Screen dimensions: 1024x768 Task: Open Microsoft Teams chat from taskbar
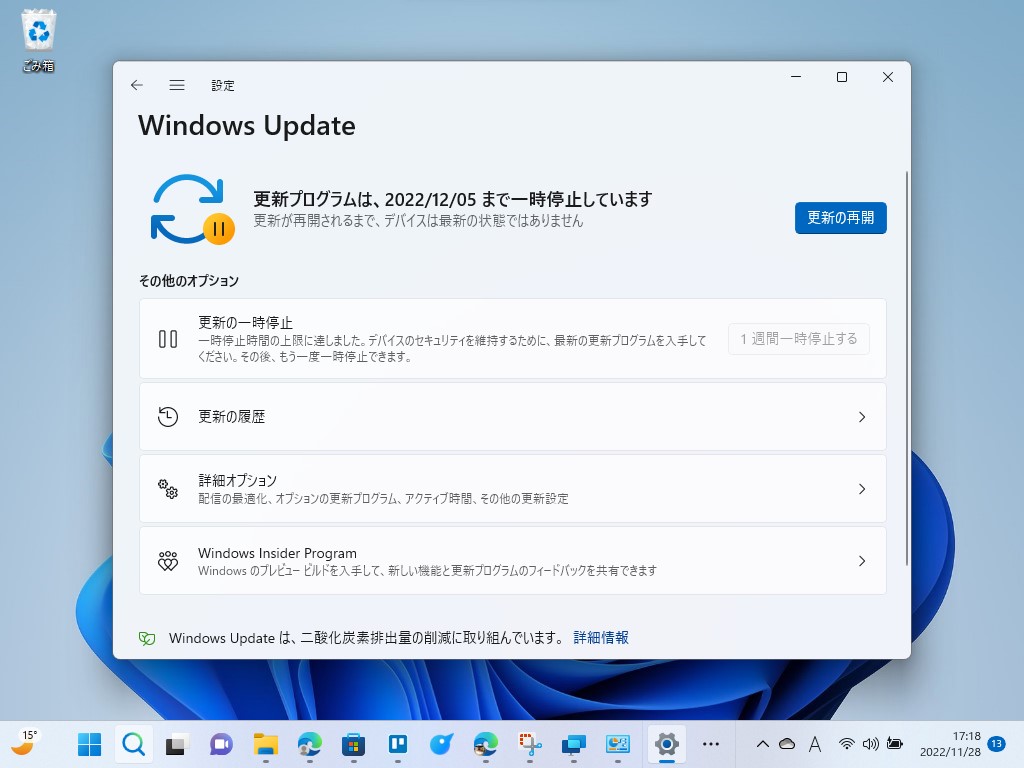coord(221,744)
